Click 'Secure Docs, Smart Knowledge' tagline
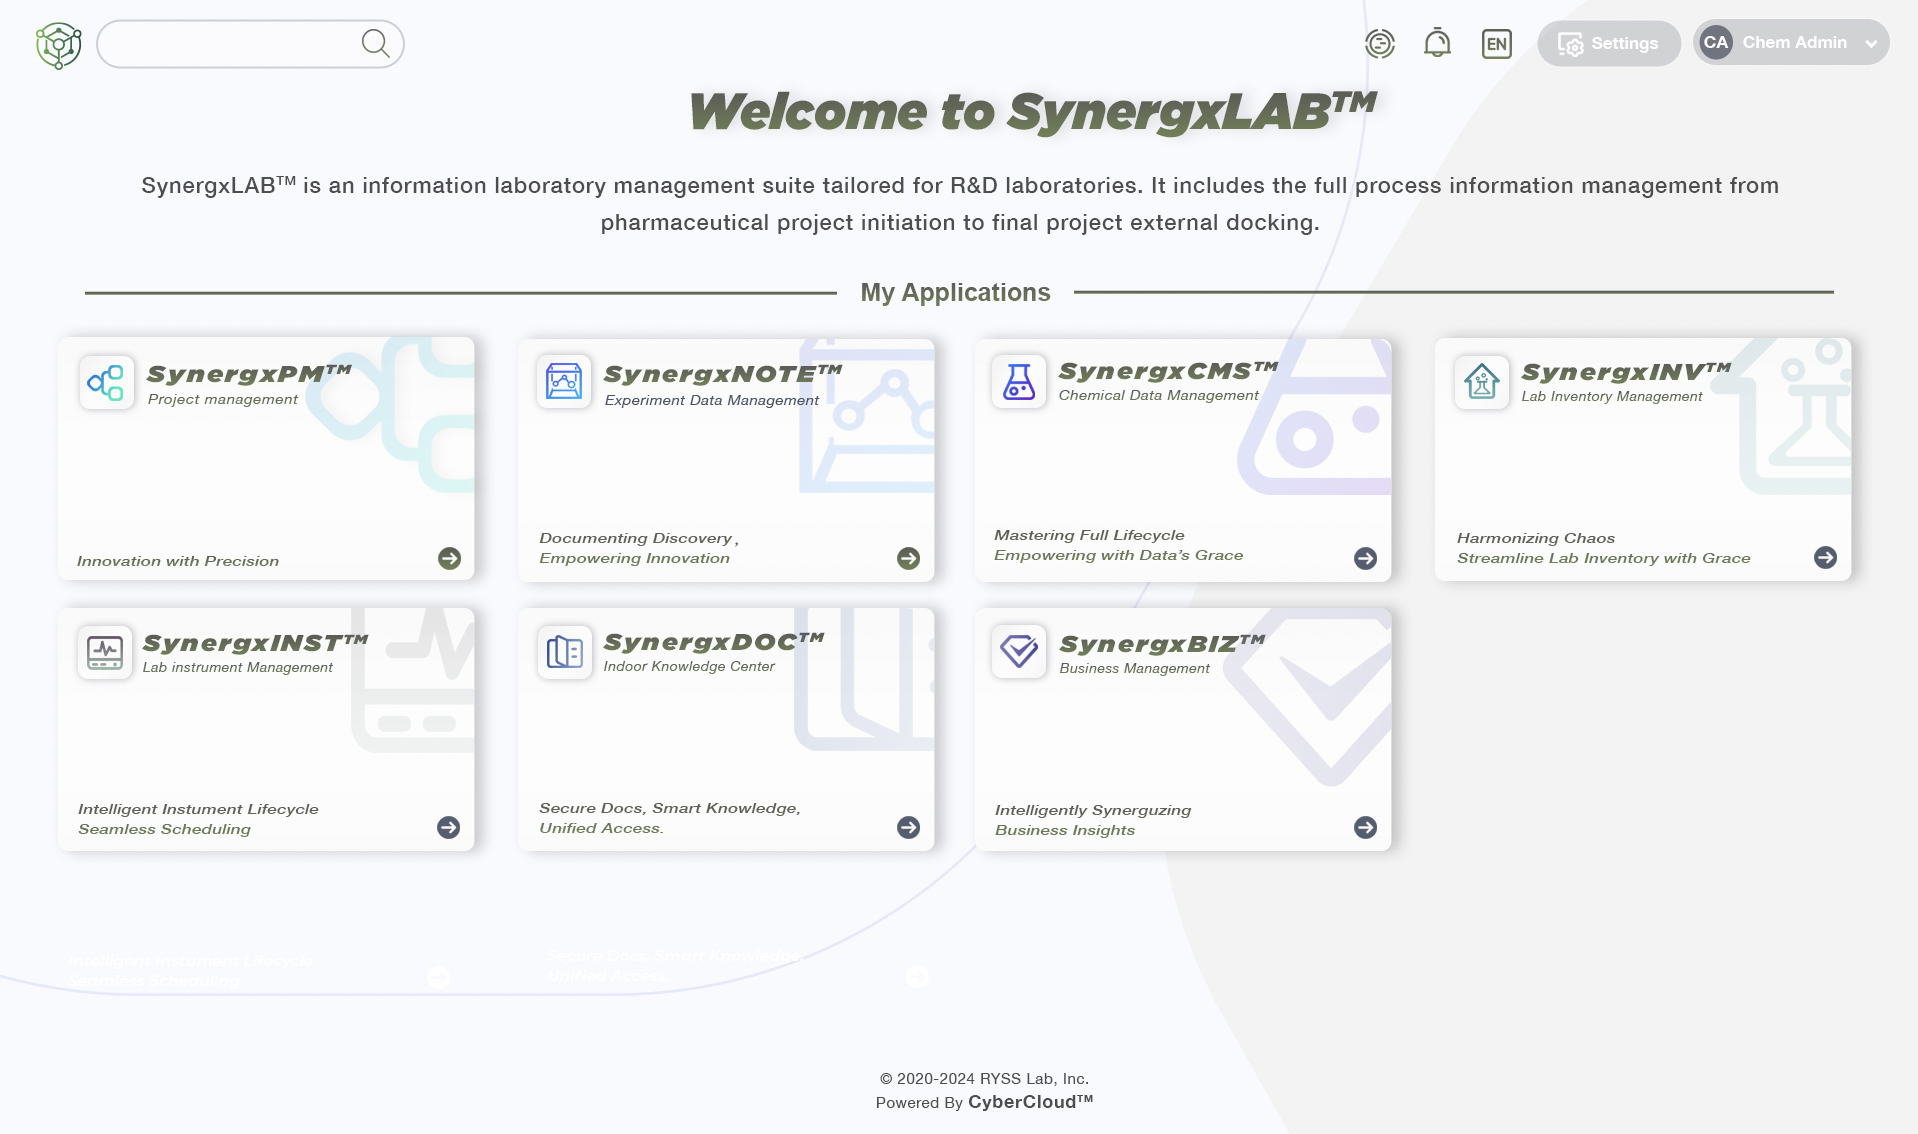1918x1134 pixels. (x=670, y=808)
